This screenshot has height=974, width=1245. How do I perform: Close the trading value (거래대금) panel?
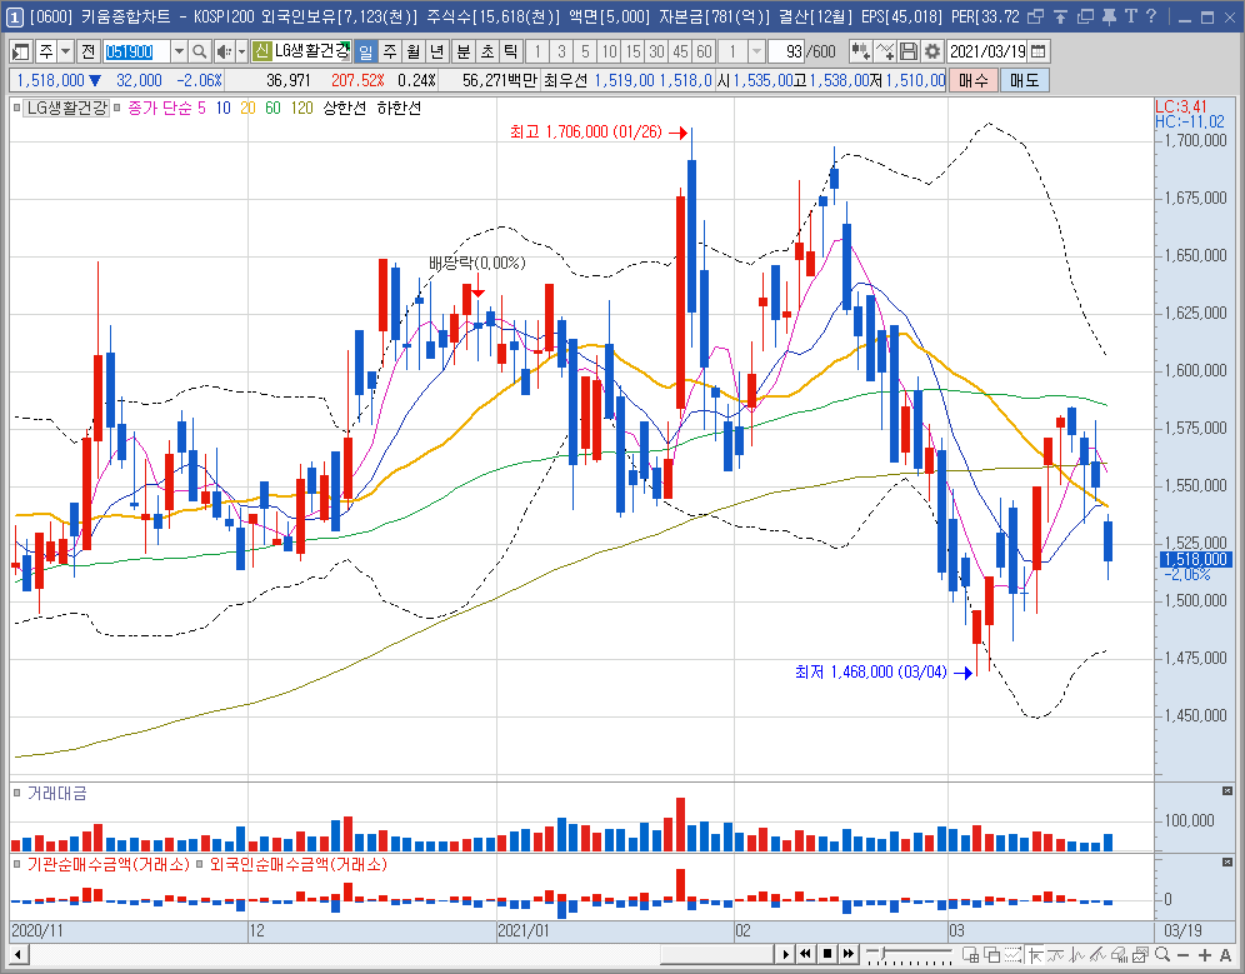click(x=1228, y=791)
